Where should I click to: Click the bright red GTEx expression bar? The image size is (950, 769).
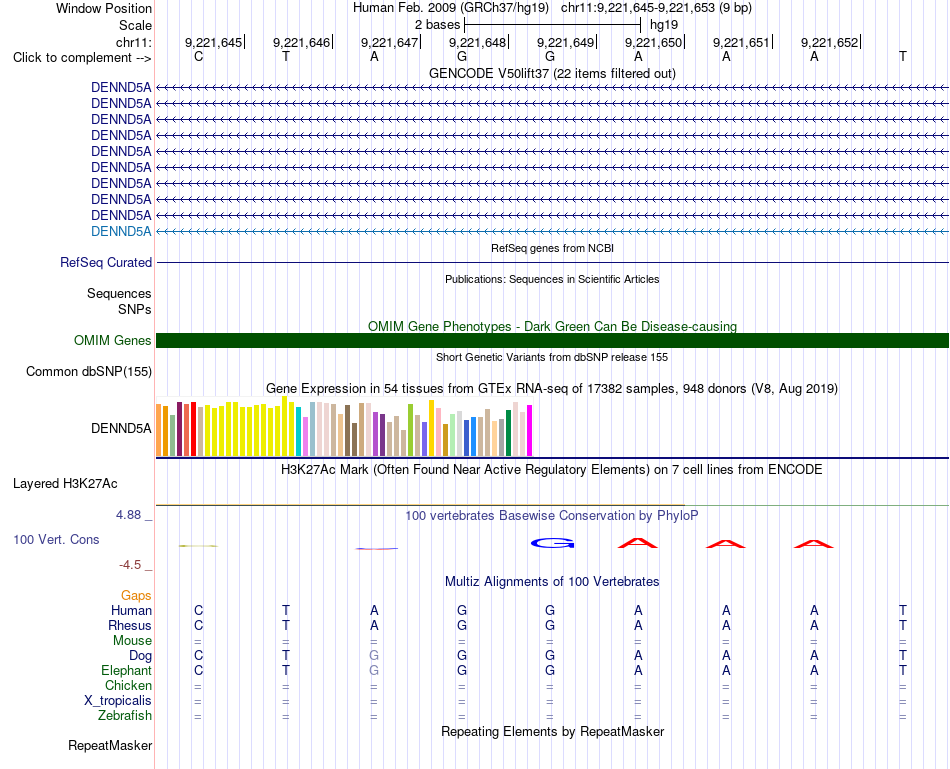click(x=193, y=428)
